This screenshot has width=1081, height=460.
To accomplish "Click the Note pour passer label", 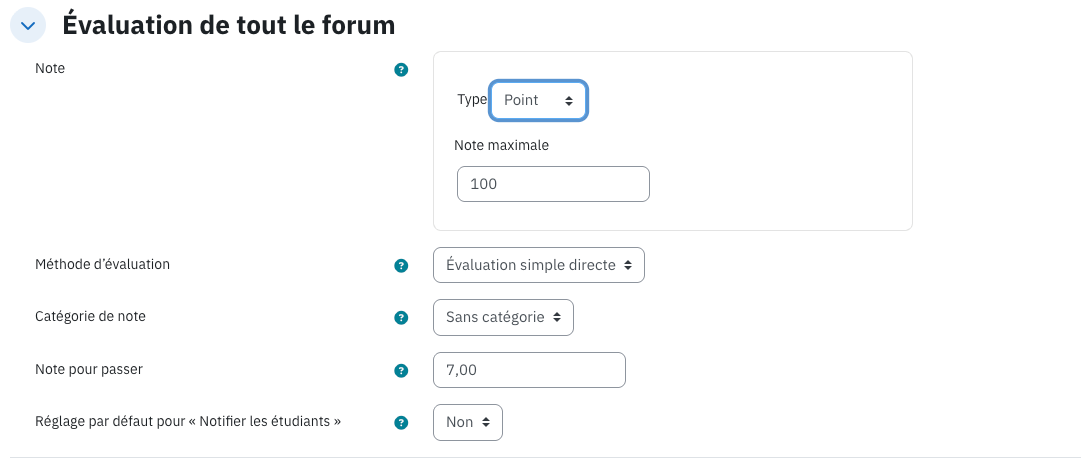I will [89, 369].
